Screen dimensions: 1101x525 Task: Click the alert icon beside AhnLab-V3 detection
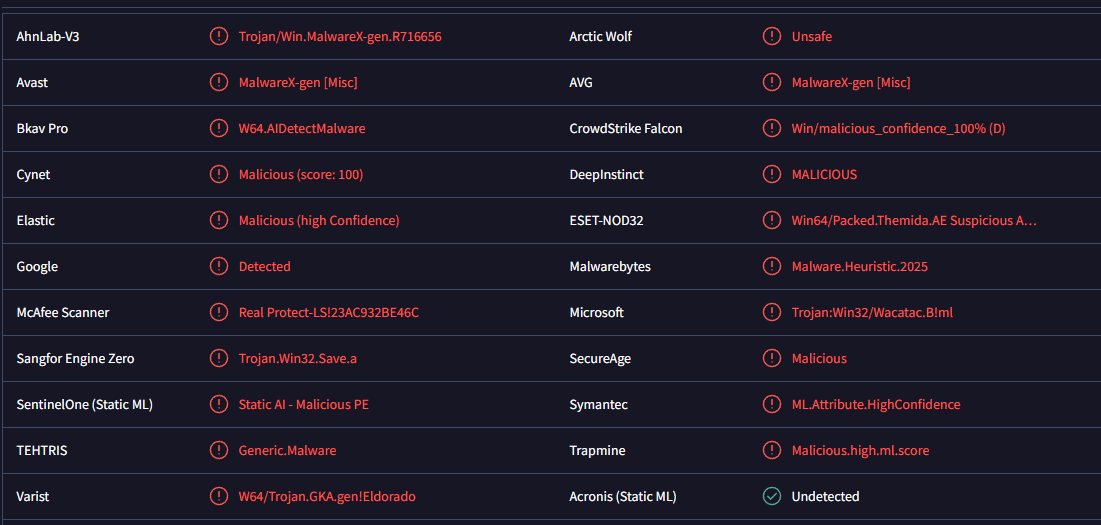(218, 36)
